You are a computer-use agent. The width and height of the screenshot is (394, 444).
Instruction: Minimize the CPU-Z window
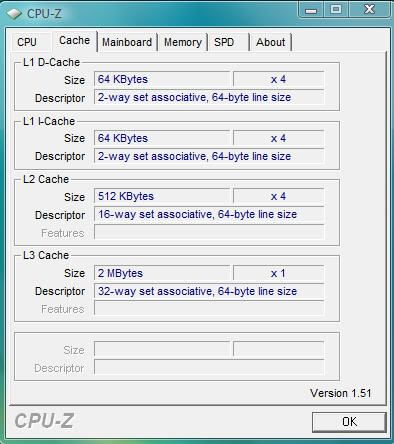point(311,10)
